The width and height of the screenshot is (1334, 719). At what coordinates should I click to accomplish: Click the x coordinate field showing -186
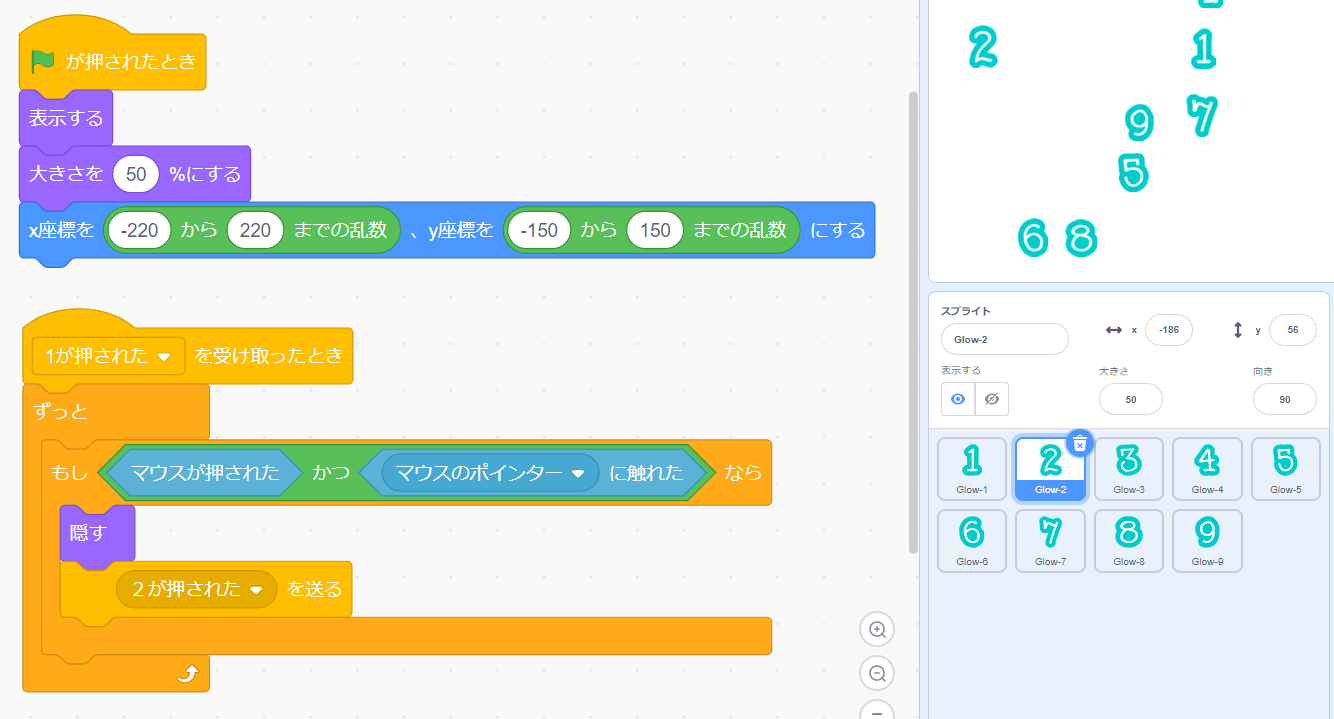(1168, 330)
